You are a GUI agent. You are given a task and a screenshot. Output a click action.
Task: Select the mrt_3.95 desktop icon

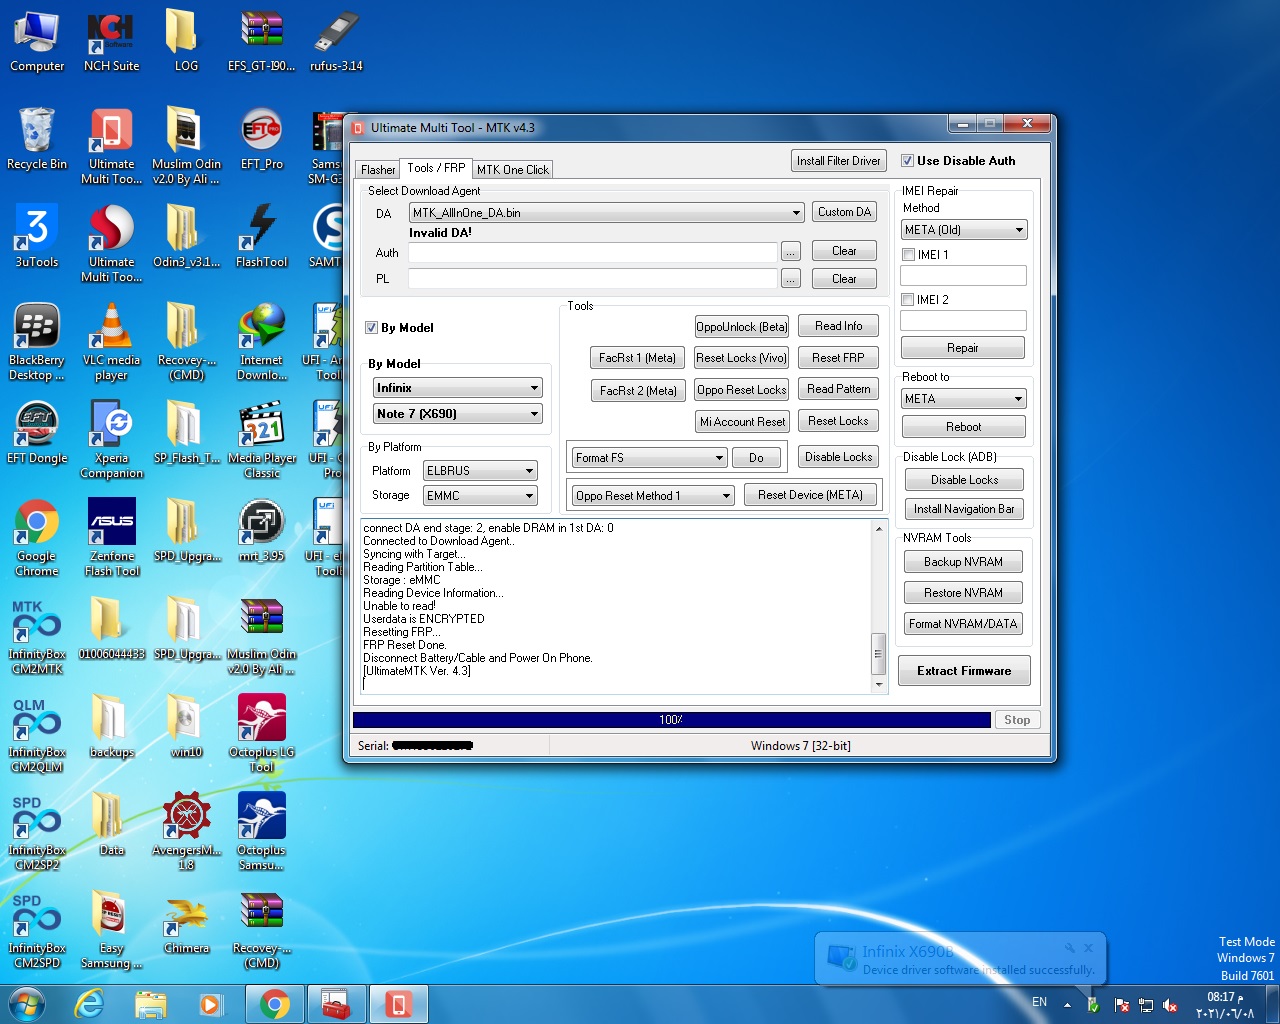(x=261, y=531)
